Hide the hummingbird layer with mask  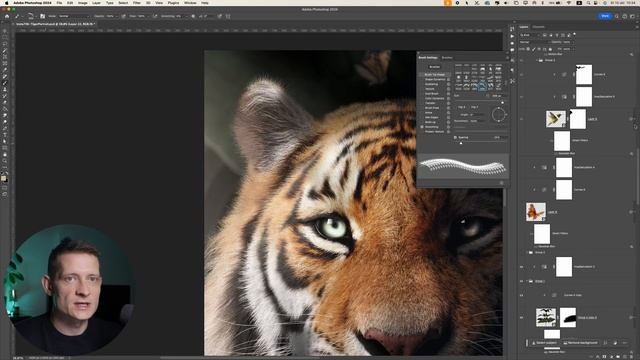click(522, 119)
